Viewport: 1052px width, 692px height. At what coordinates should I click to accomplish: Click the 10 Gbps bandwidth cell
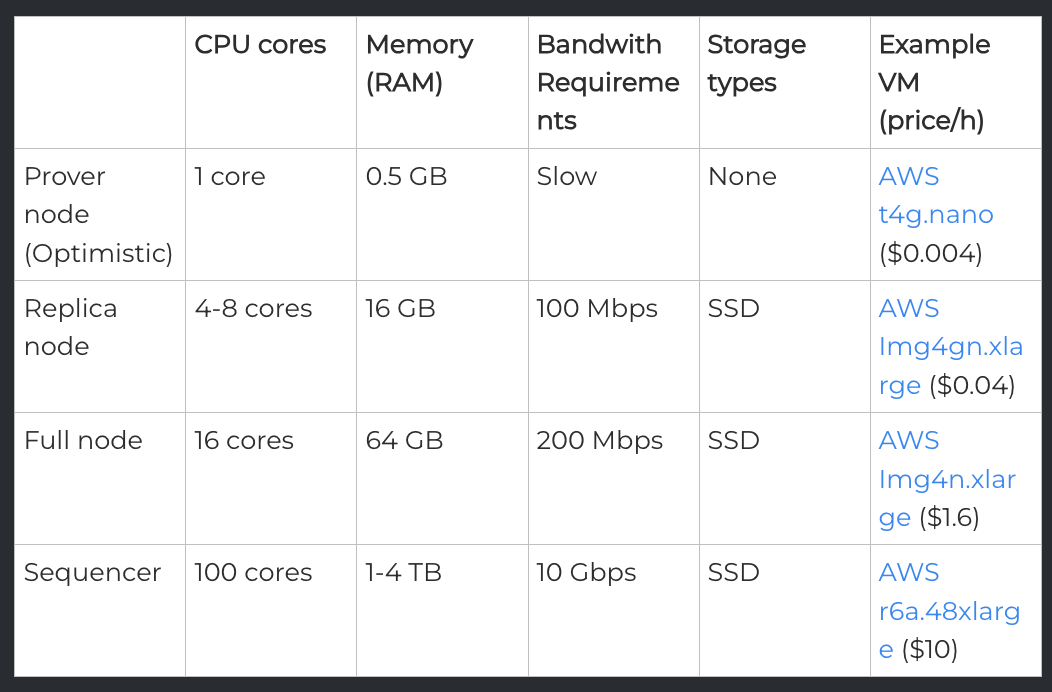[x=586, y=573]
